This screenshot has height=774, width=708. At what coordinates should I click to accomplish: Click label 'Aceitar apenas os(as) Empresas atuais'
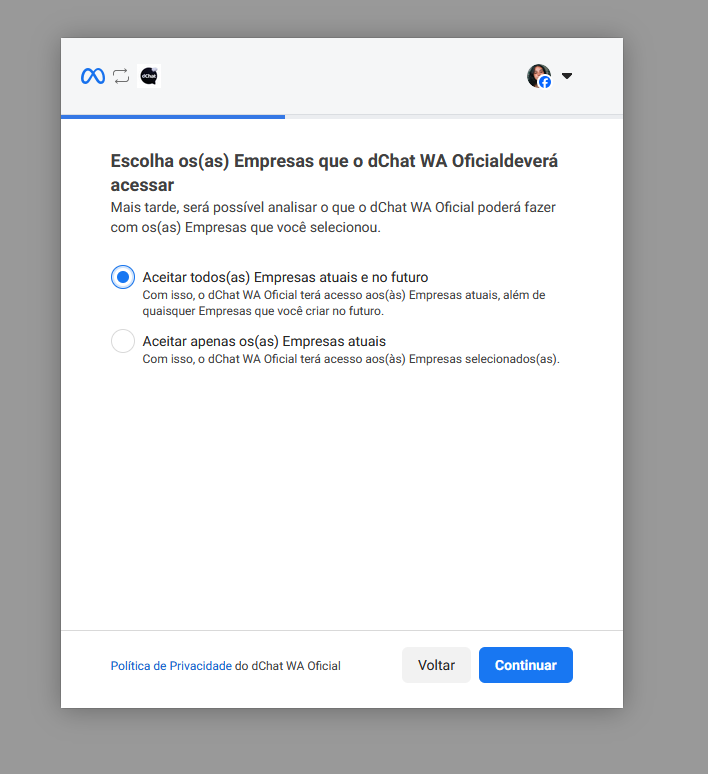[264, 341]
